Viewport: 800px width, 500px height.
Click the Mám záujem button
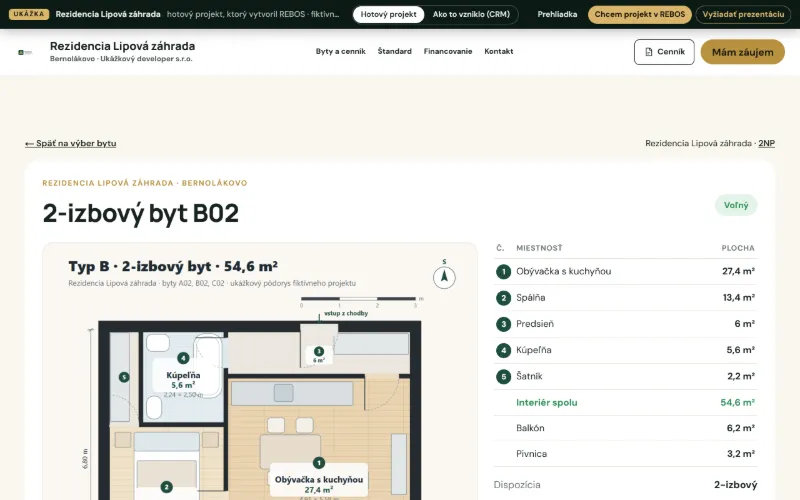coord(742,52)
